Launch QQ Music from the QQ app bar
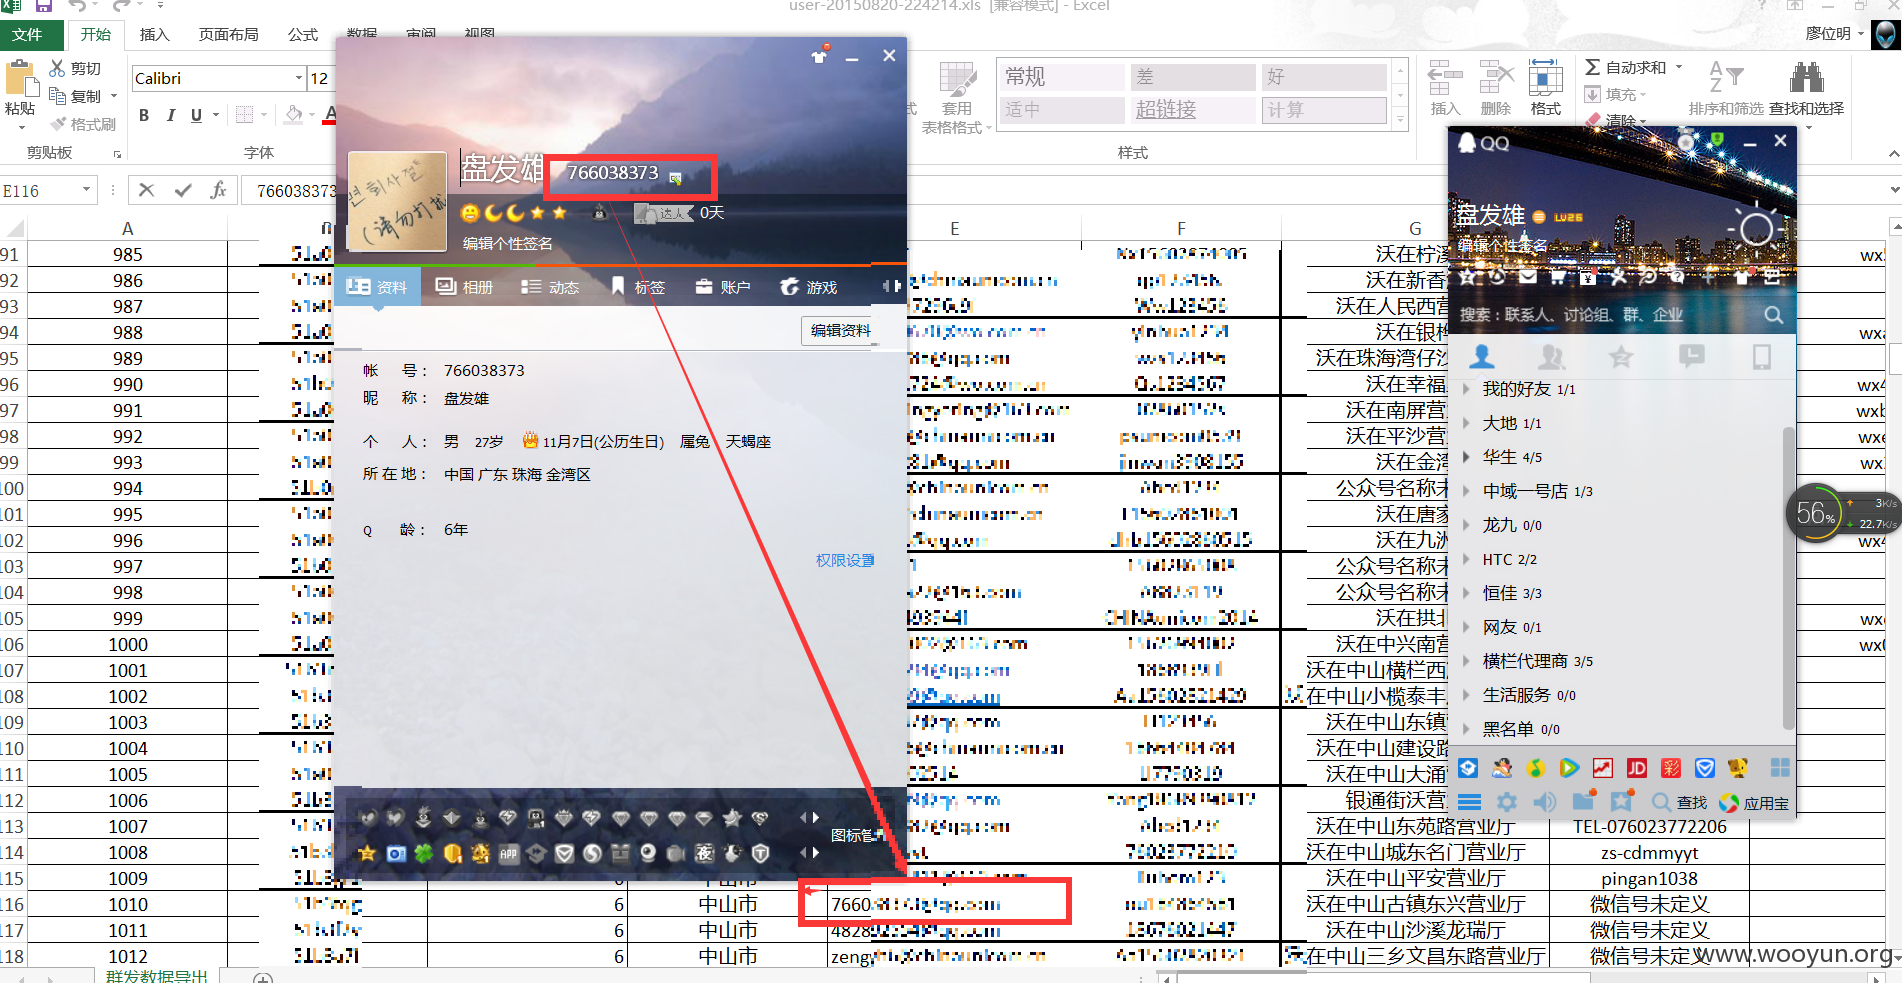 click(1535, 768)
